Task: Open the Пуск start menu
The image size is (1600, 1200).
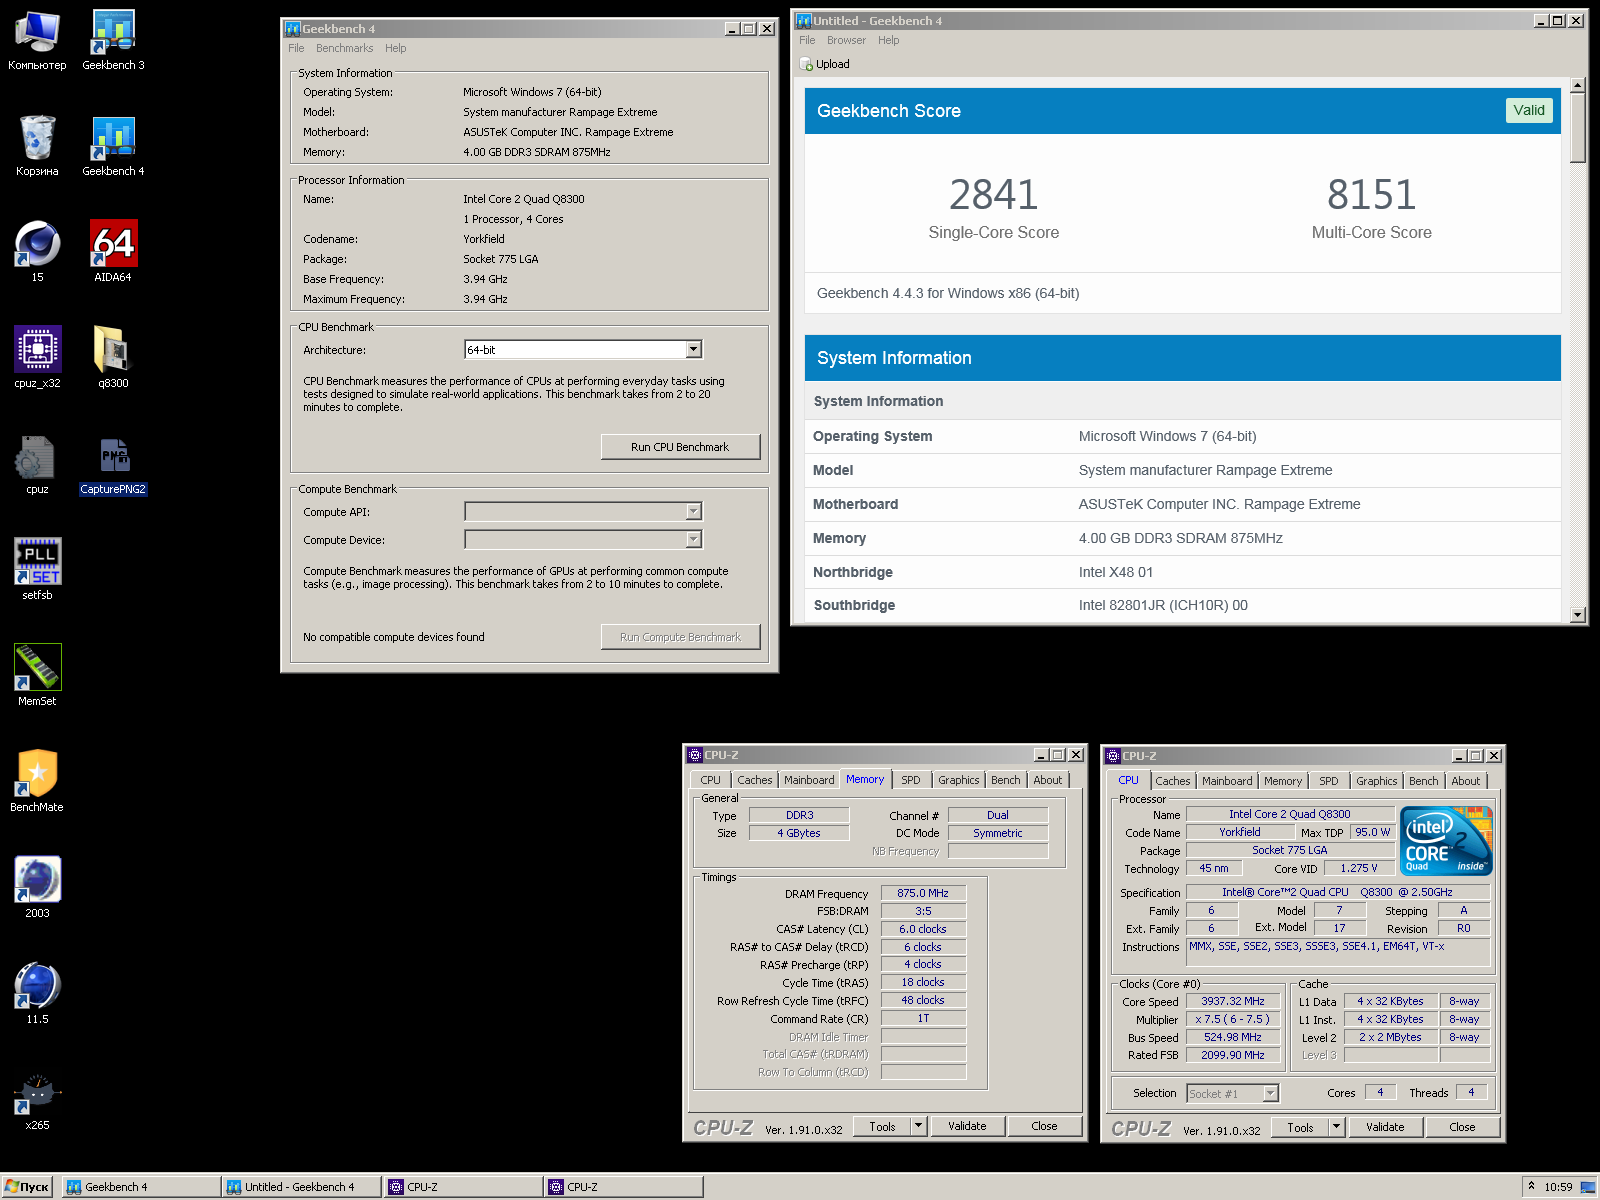Action: (27, 1187)
